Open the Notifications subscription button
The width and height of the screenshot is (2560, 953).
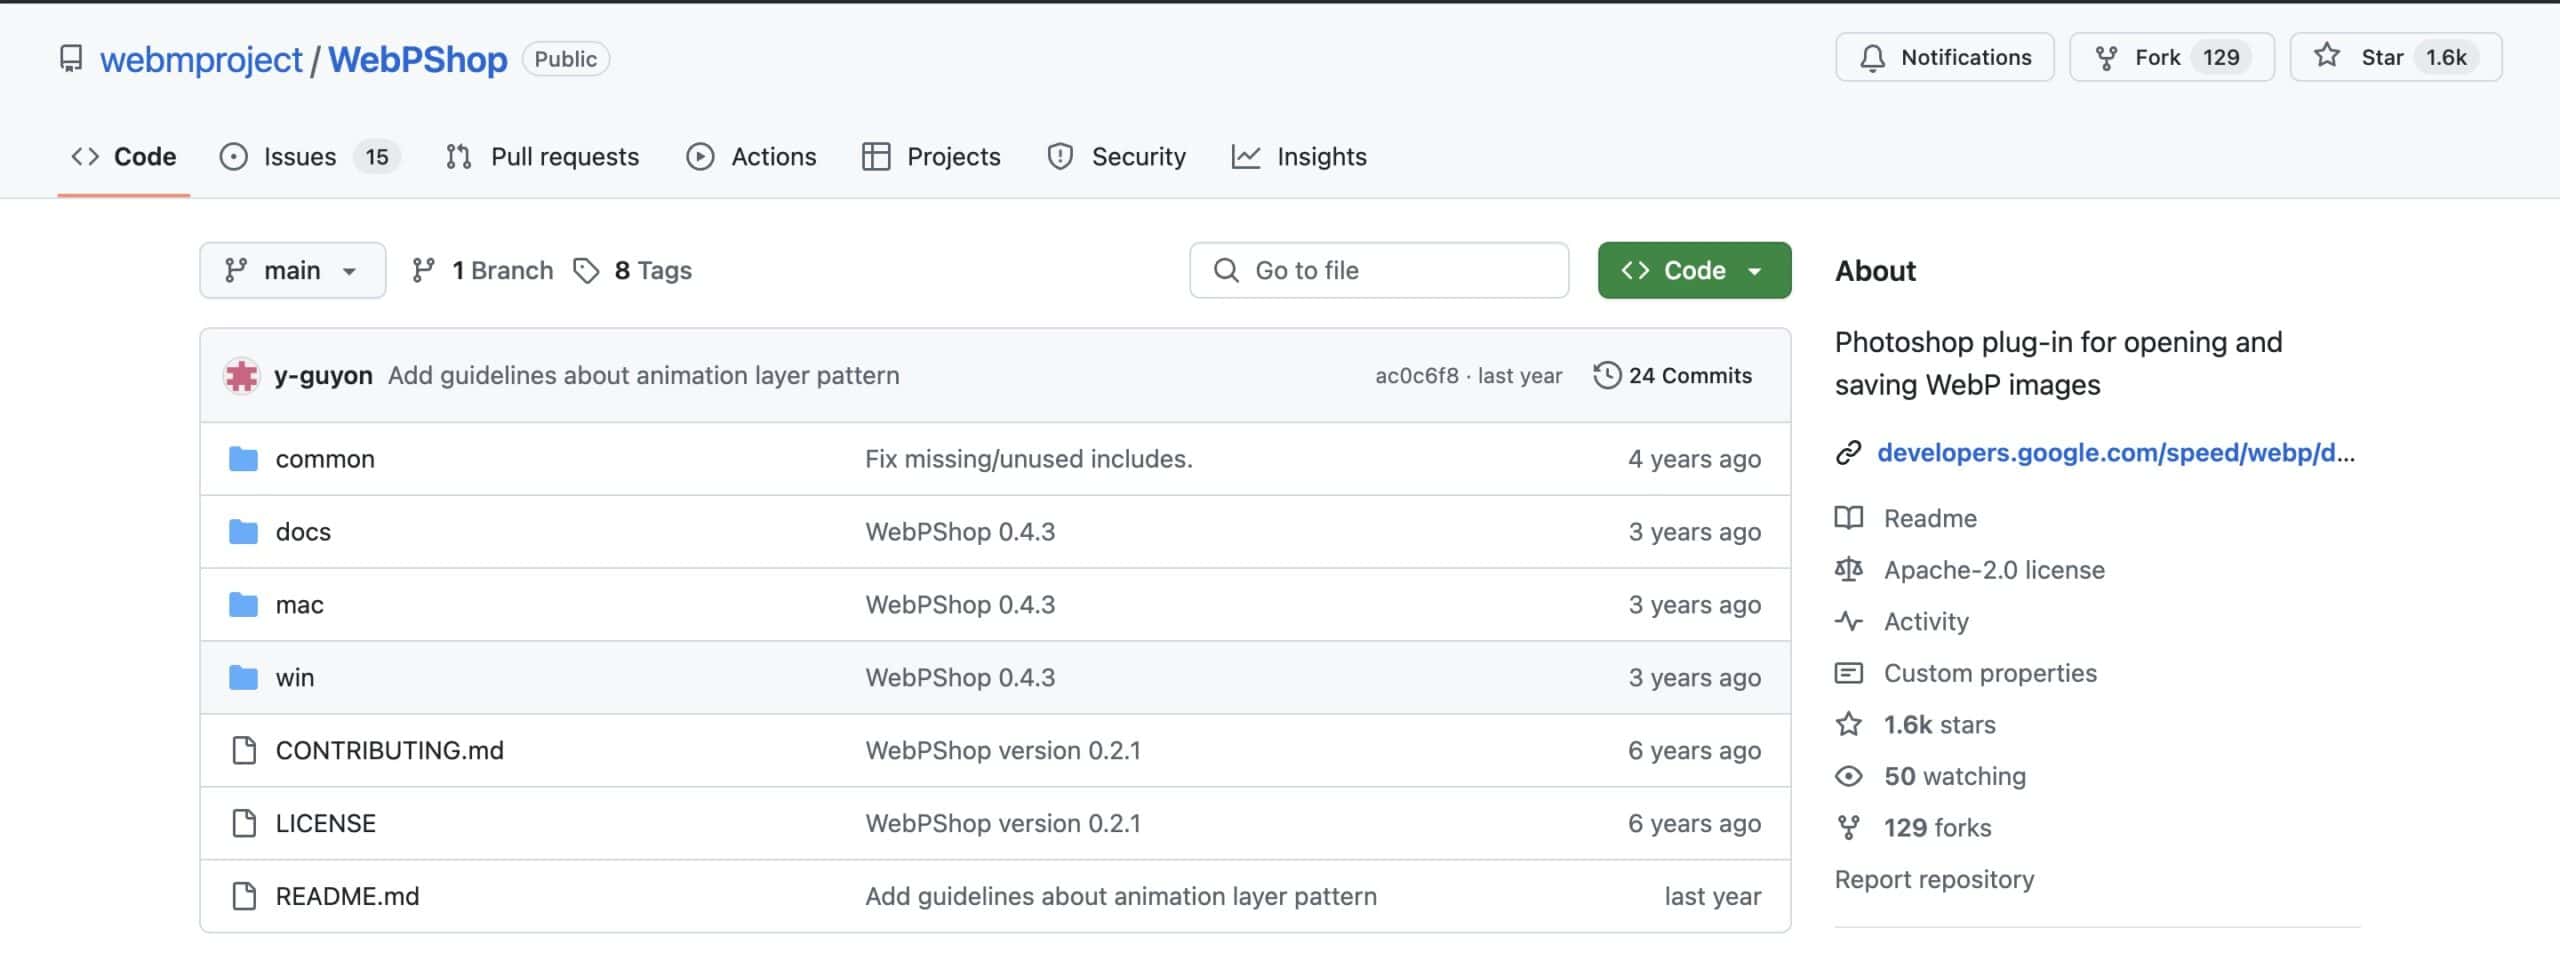[1944, 58]
